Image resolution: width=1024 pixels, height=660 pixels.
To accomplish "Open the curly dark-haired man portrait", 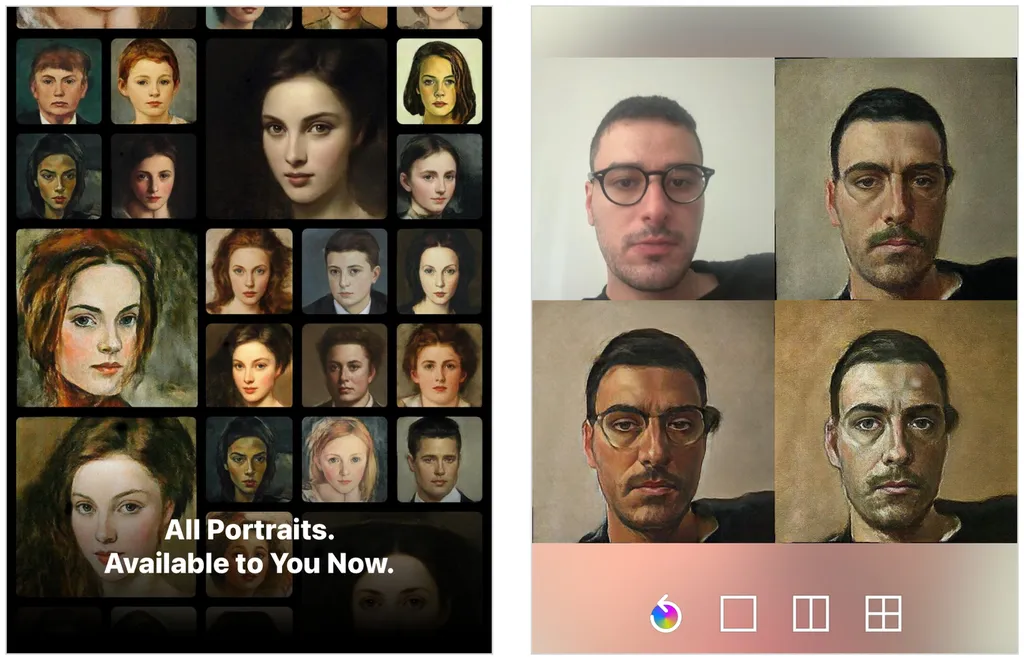I will point(344,366).
